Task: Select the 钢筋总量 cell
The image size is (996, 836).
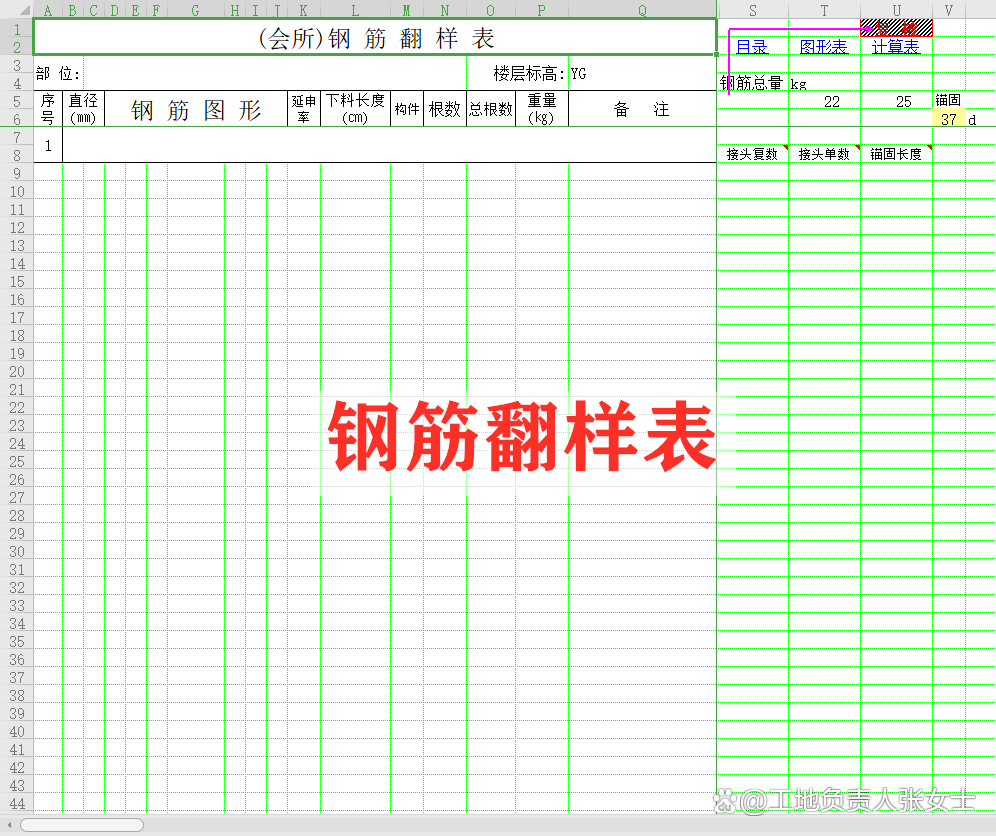Action: [752, 83]
